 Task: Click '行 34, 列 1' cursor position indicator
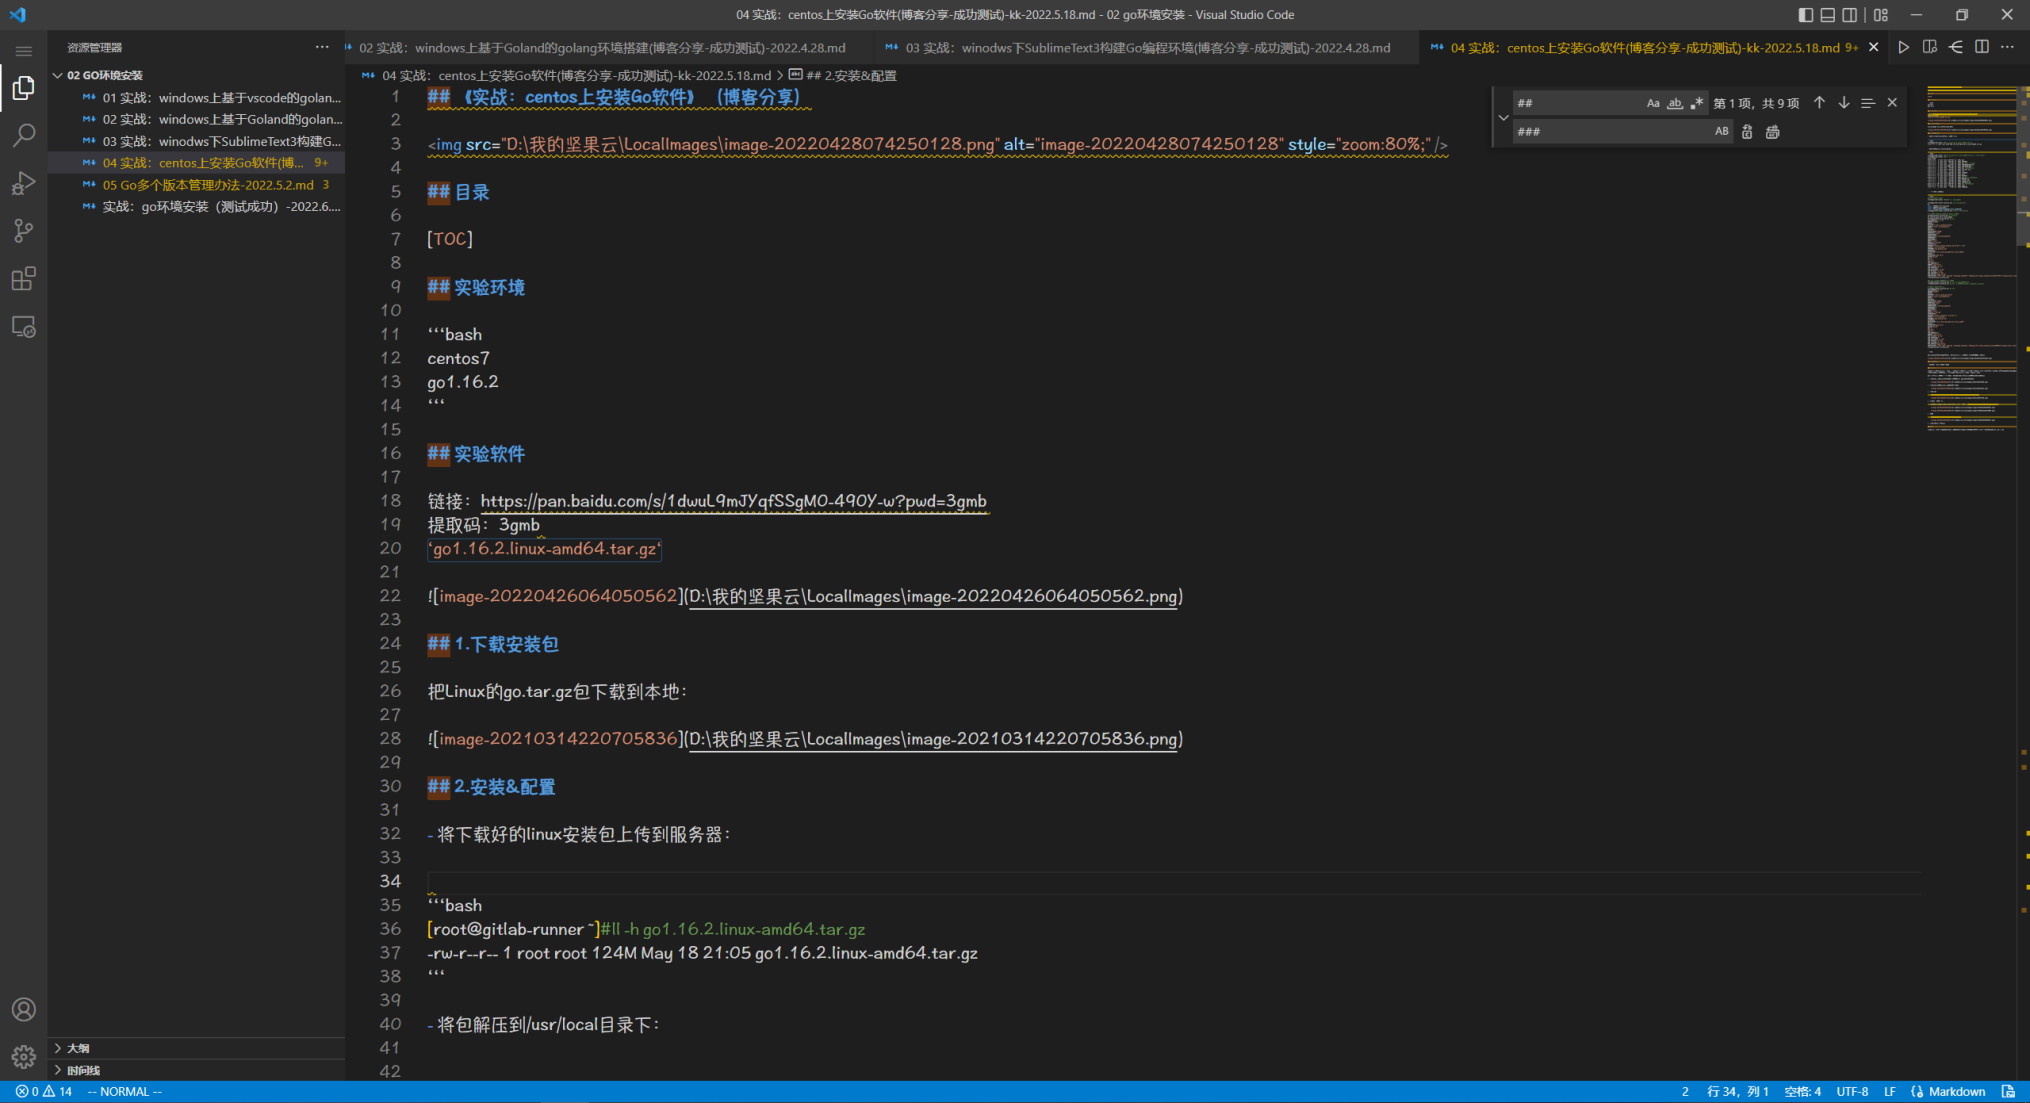pyautogui.click(x=1738, y=1092)
